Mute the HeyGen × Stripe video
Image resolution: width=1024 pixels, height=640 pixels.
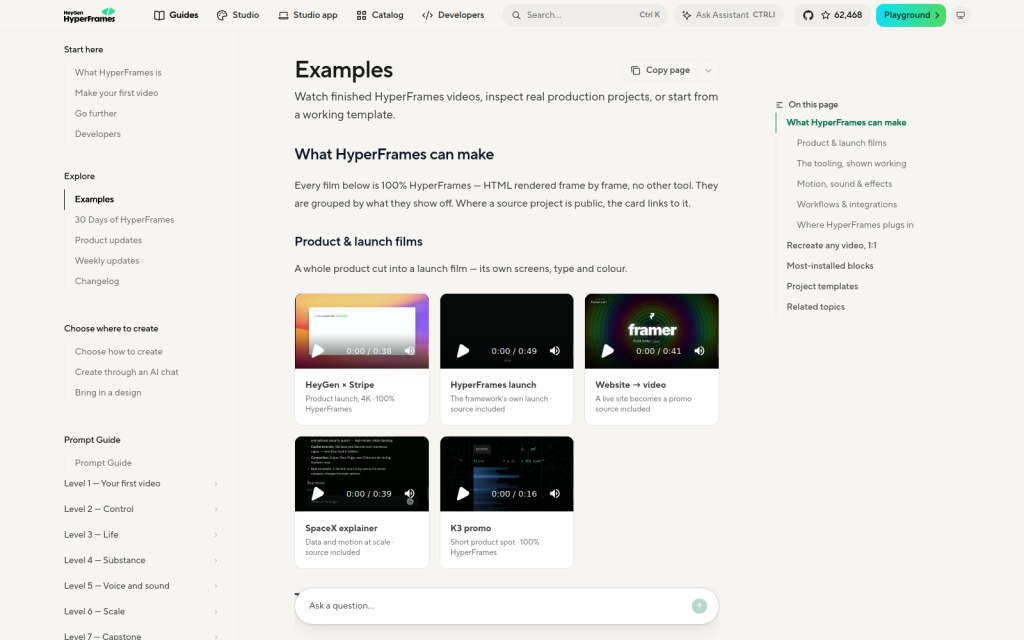point(409,351)
